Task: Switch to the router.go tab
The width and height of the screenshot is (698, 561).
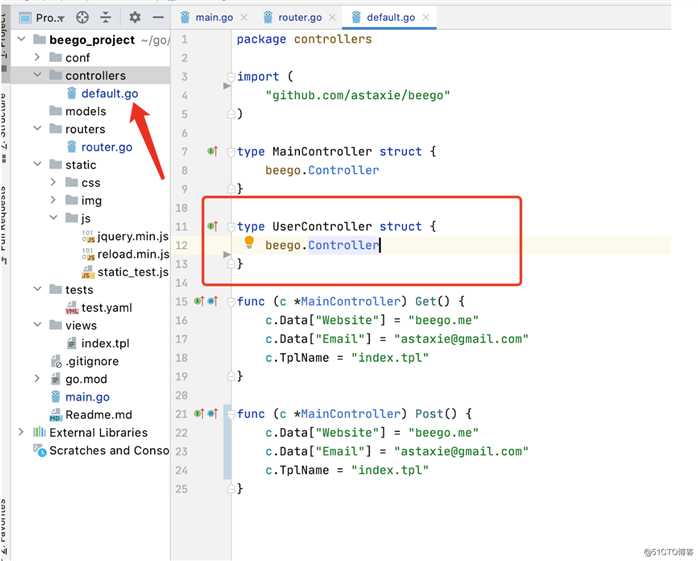Action: [300, 17]
